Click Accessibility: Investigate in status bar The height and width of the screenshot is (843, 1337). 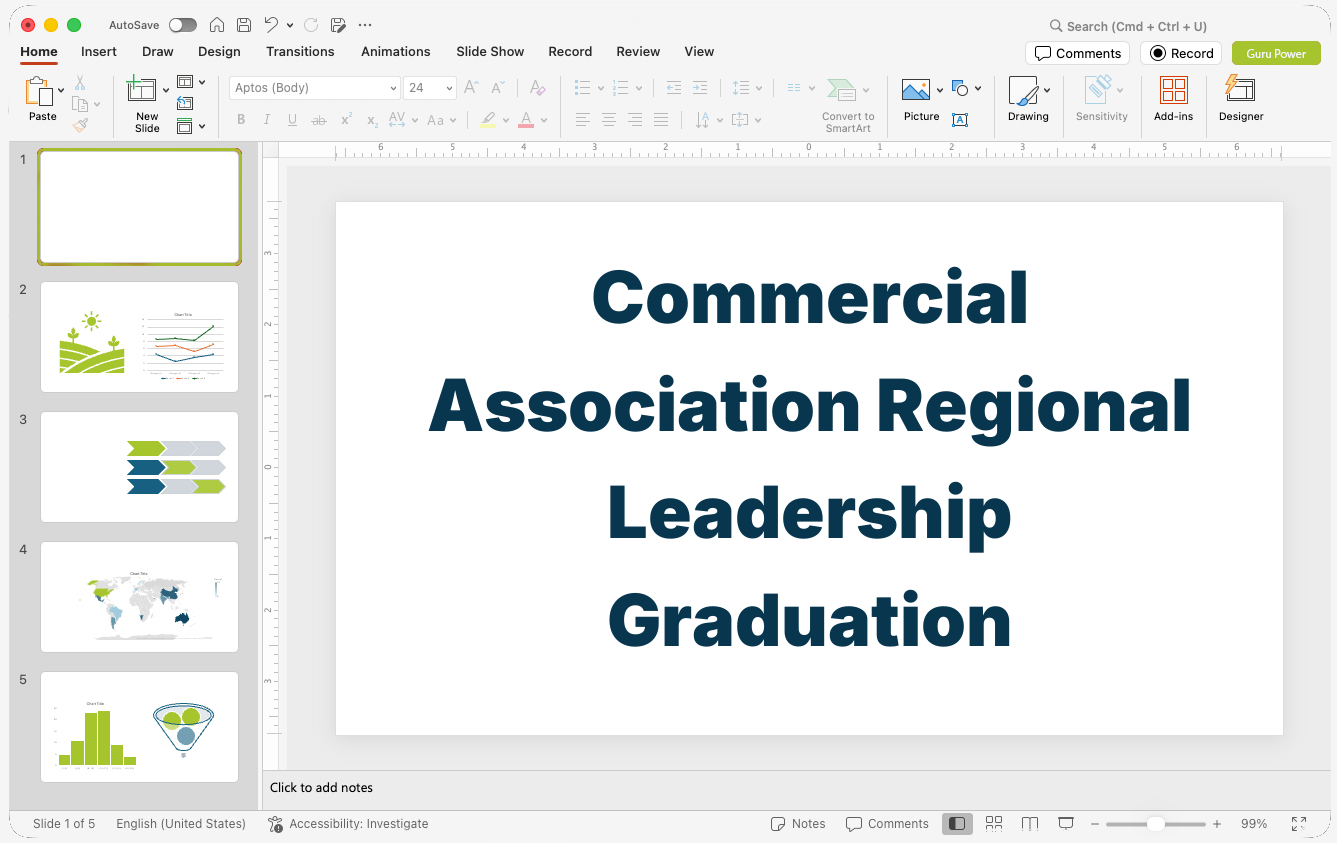348,824
